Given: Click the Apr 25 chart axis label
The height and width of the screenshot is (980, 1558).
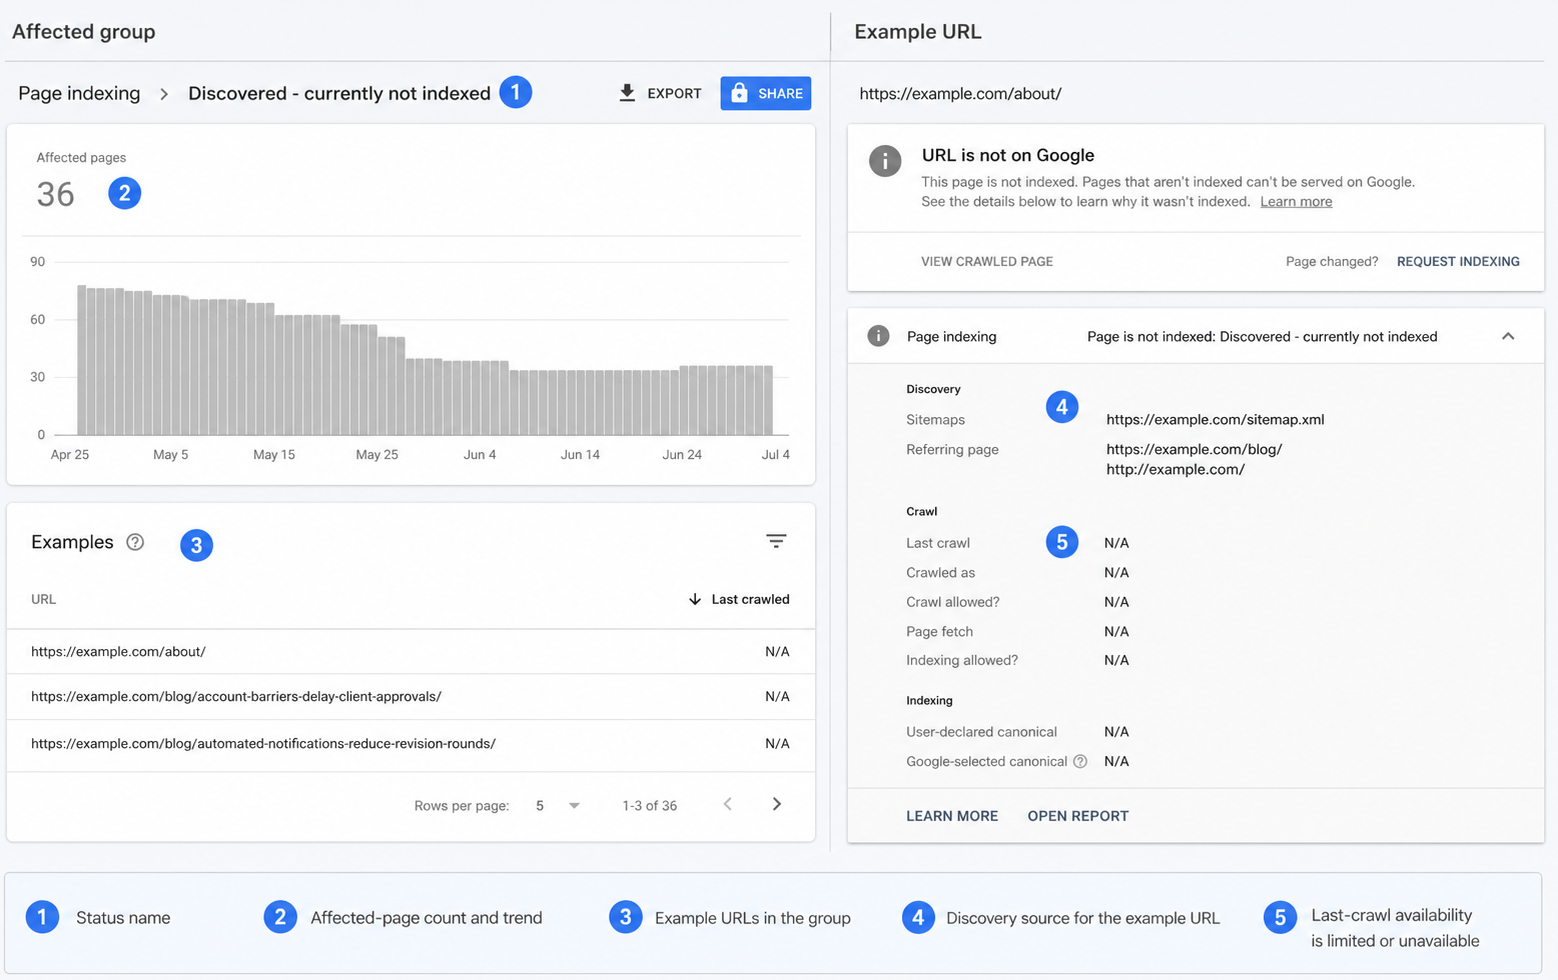Looking at the screenshot, I should (70, 454).
